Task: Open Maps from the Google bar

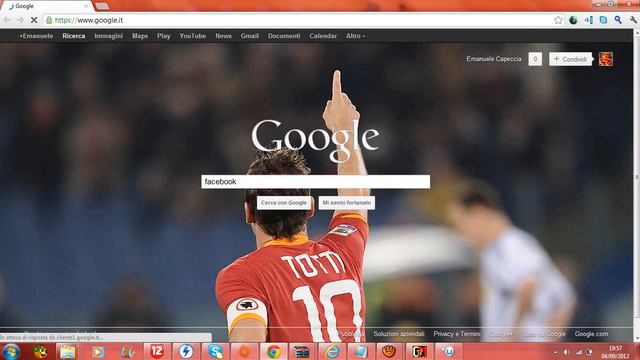Action: coord(140,36)
